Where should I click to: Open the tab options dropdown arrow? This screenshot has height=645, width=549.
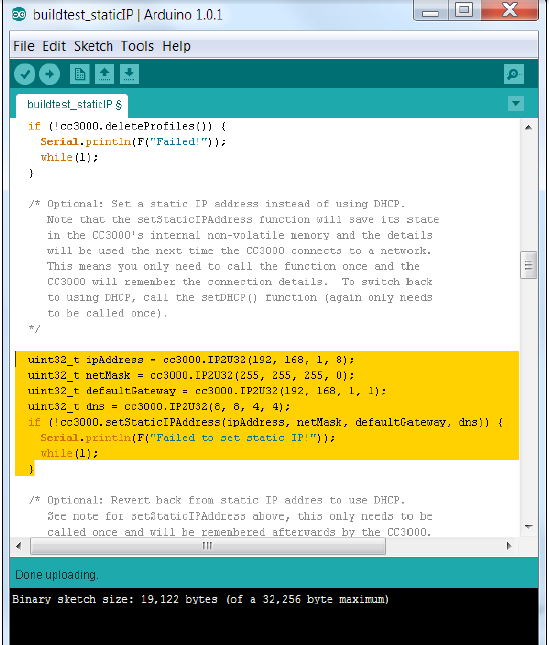[516, 103]
